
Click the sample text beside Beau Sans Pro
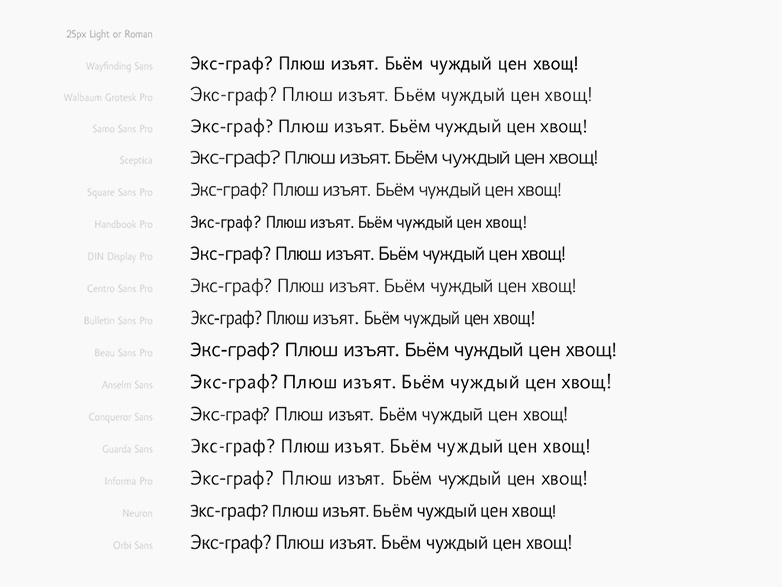click(403, 351)
